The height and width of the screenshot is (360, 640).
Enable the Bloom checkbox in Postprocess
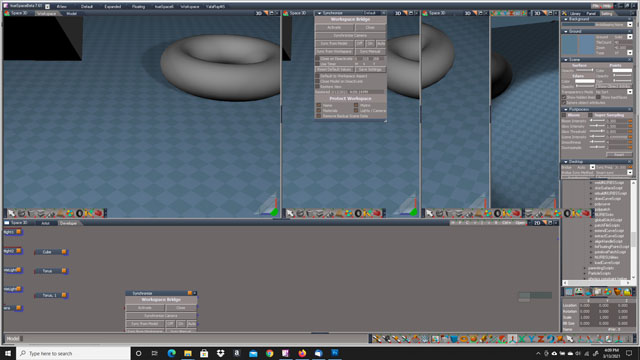click(564, 115)
